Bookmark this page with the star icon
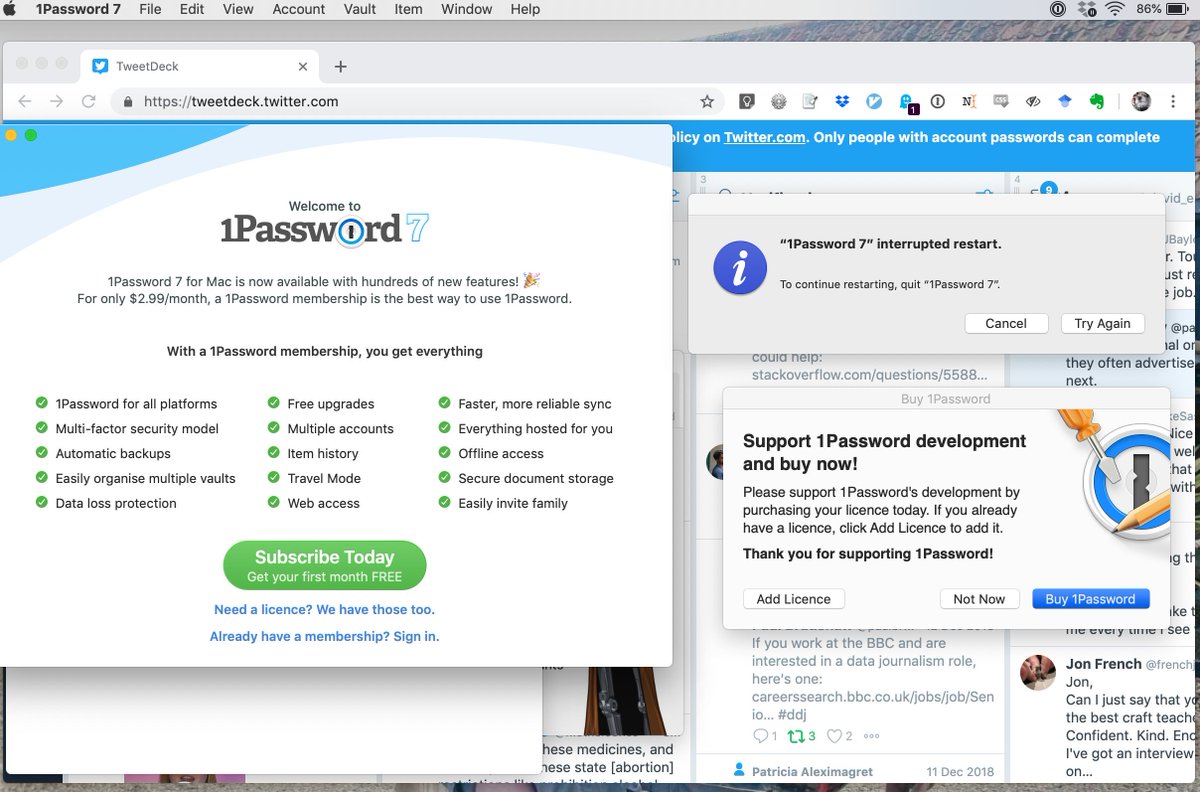Viewport: 1200px width, 792px height. click(707, 101)
